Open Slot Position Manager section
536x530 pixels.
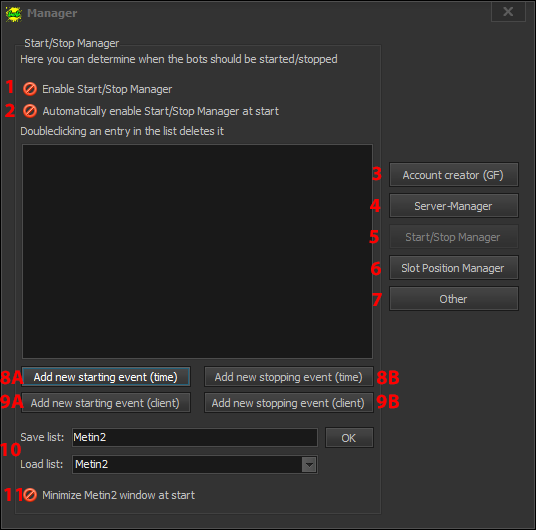click(454, 268)
